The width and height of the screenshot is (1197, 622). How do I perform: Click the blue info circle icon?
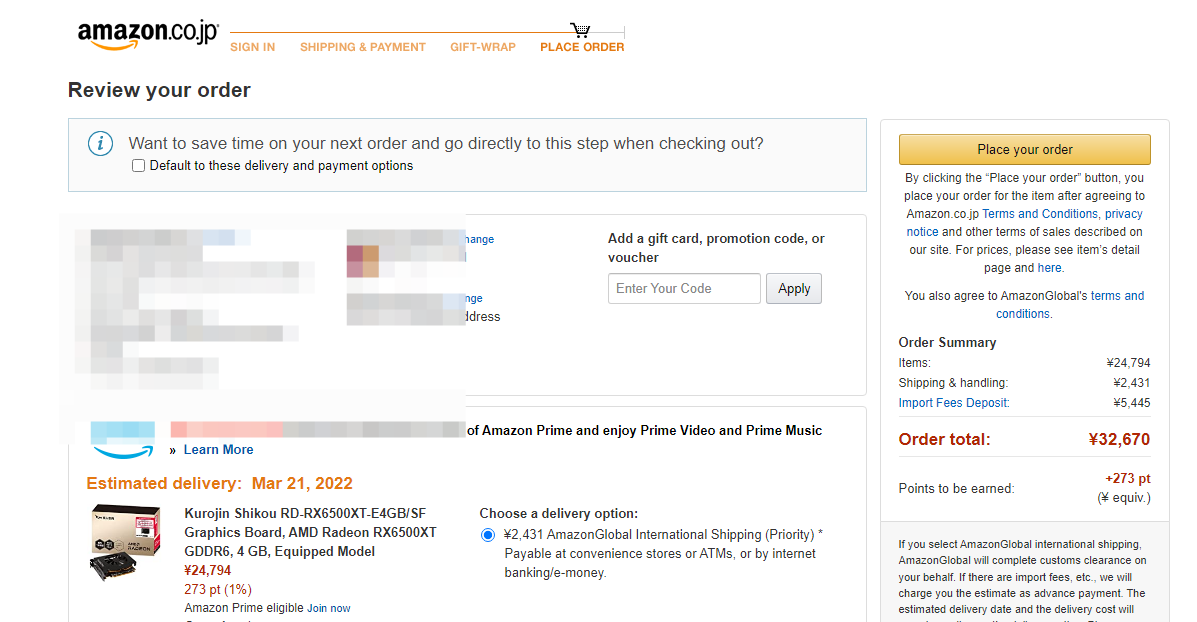[x=100, y=144]
